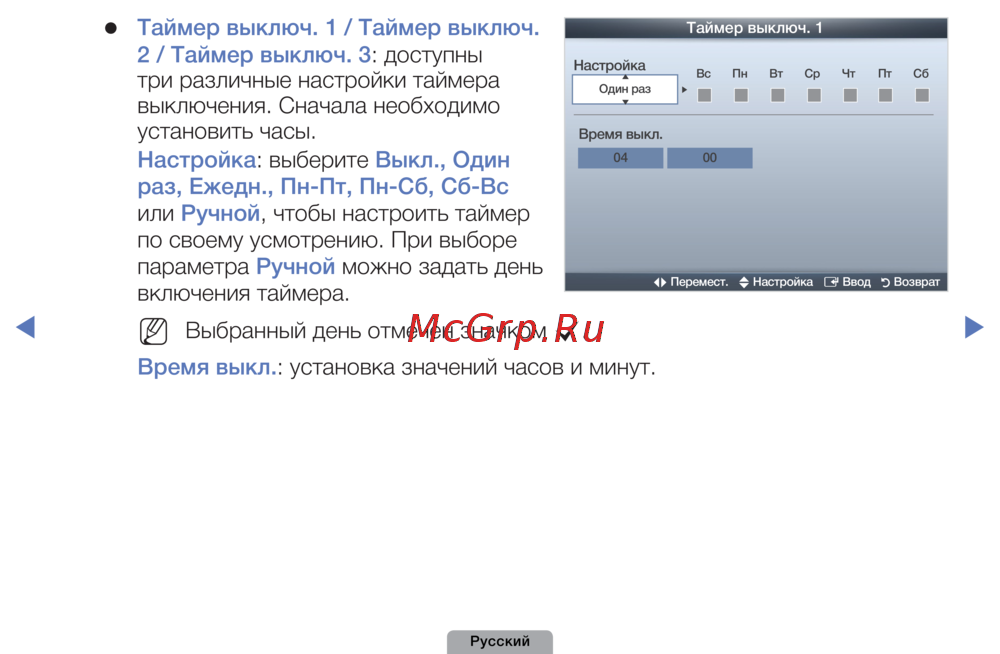Click the Настройка up-down arrows icon
The image size is (1000, 654).
click(x=744, y=283)
